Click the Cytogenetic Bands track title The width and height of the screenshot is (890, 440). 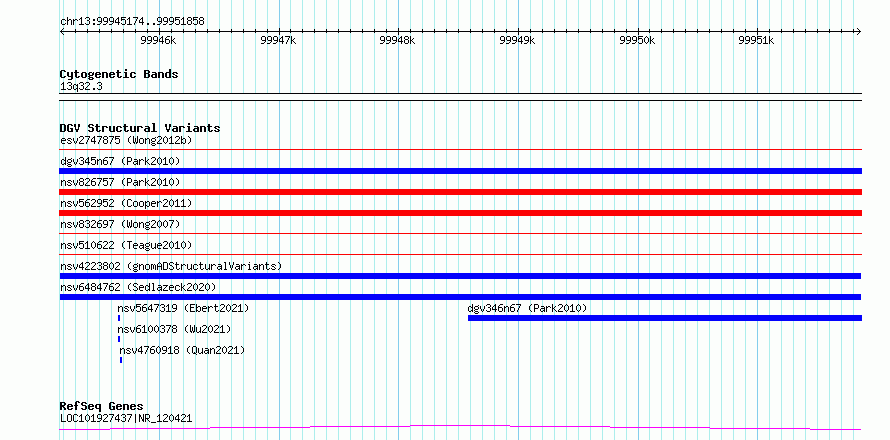(119, 74)
